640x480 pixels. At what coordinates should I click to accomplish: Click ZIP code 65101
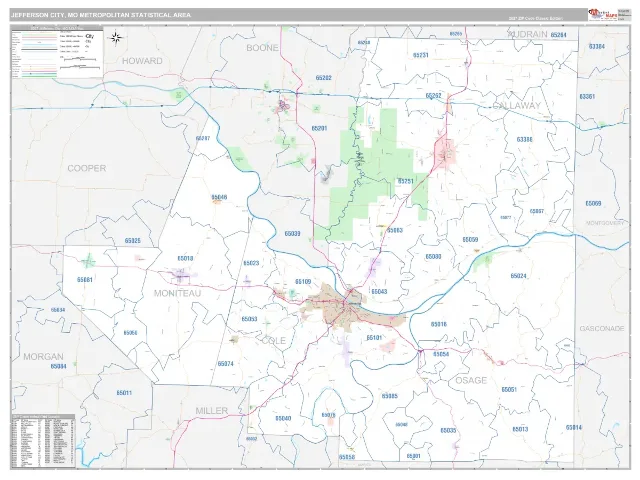(374, 338)
